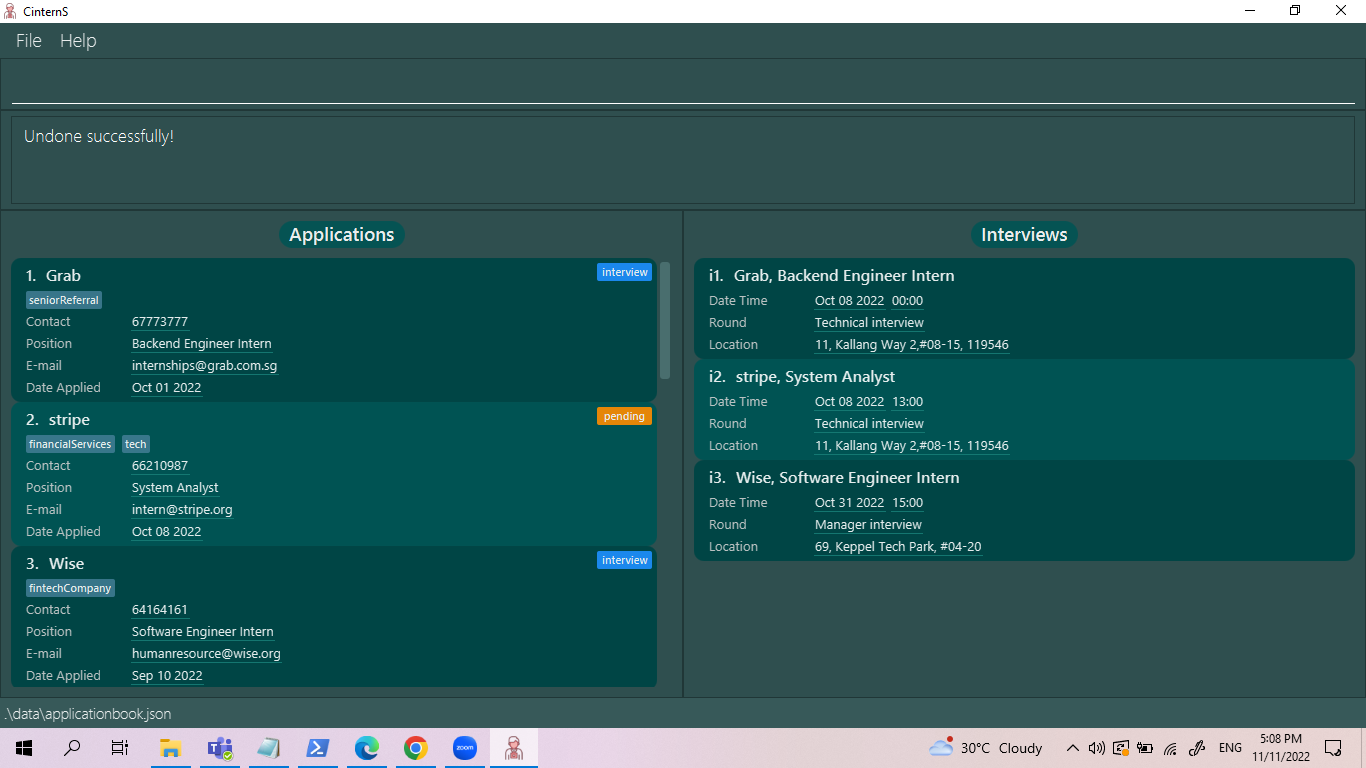
Task: Click i2 round Technical interview
Action: click(x=869, y=424)
